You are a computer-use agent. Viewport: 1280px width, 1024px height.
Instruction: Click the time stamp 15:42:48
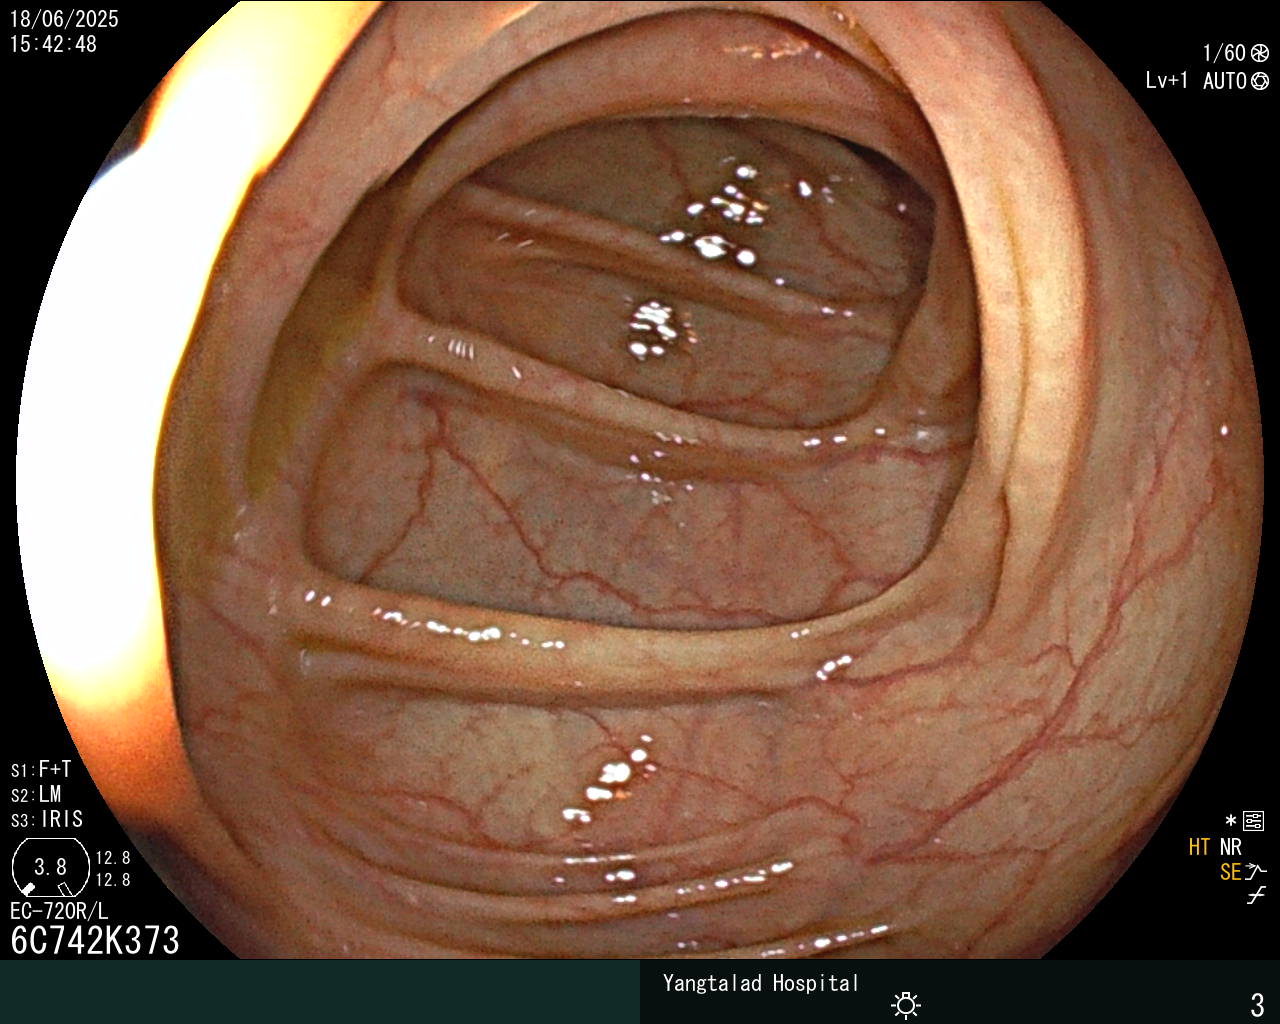(54, 45)
